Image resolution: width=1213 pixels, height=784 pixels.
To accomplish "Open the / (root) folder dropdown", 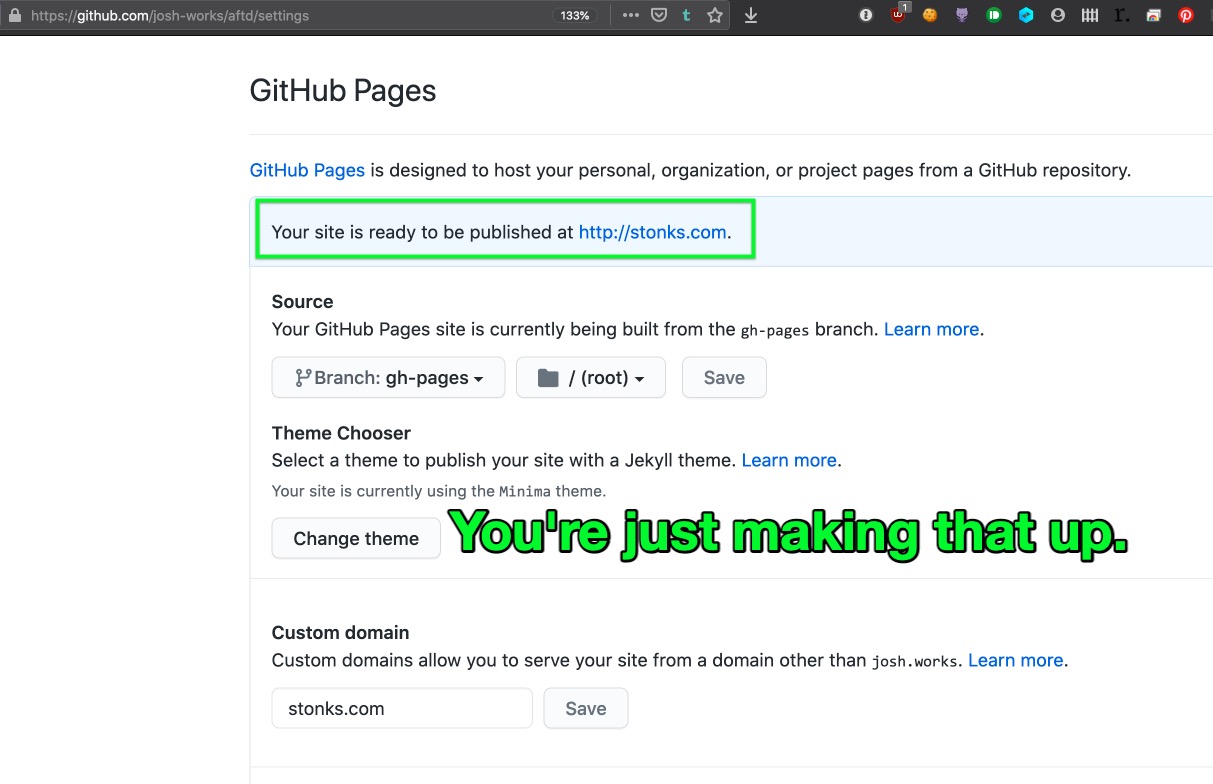I will pos(590,378).
